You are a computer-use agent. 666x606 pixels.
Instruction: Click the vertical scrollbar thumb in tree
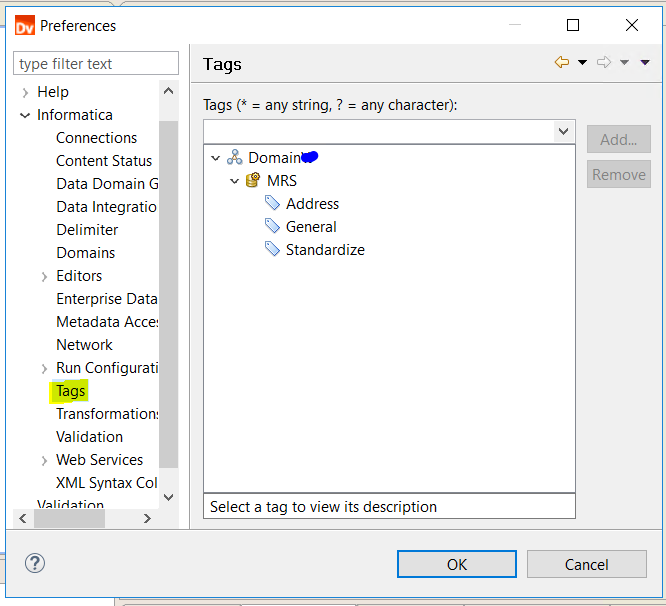[x=169, y=294]
